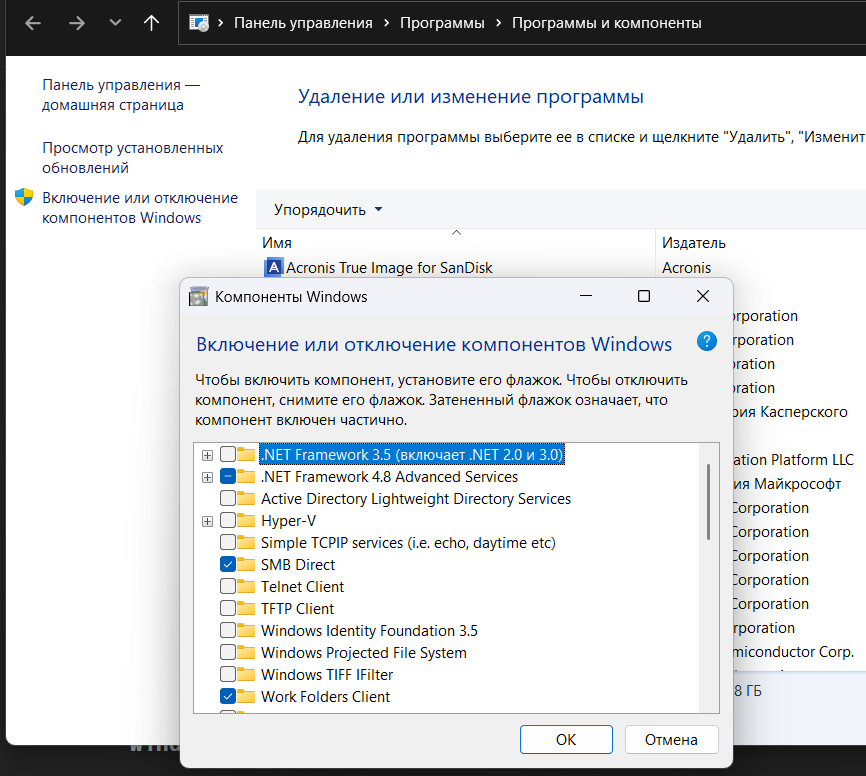Open Просмотр установленных обновлений link
Viewport: 866px width, 776px height.
[x=132, y=158]
